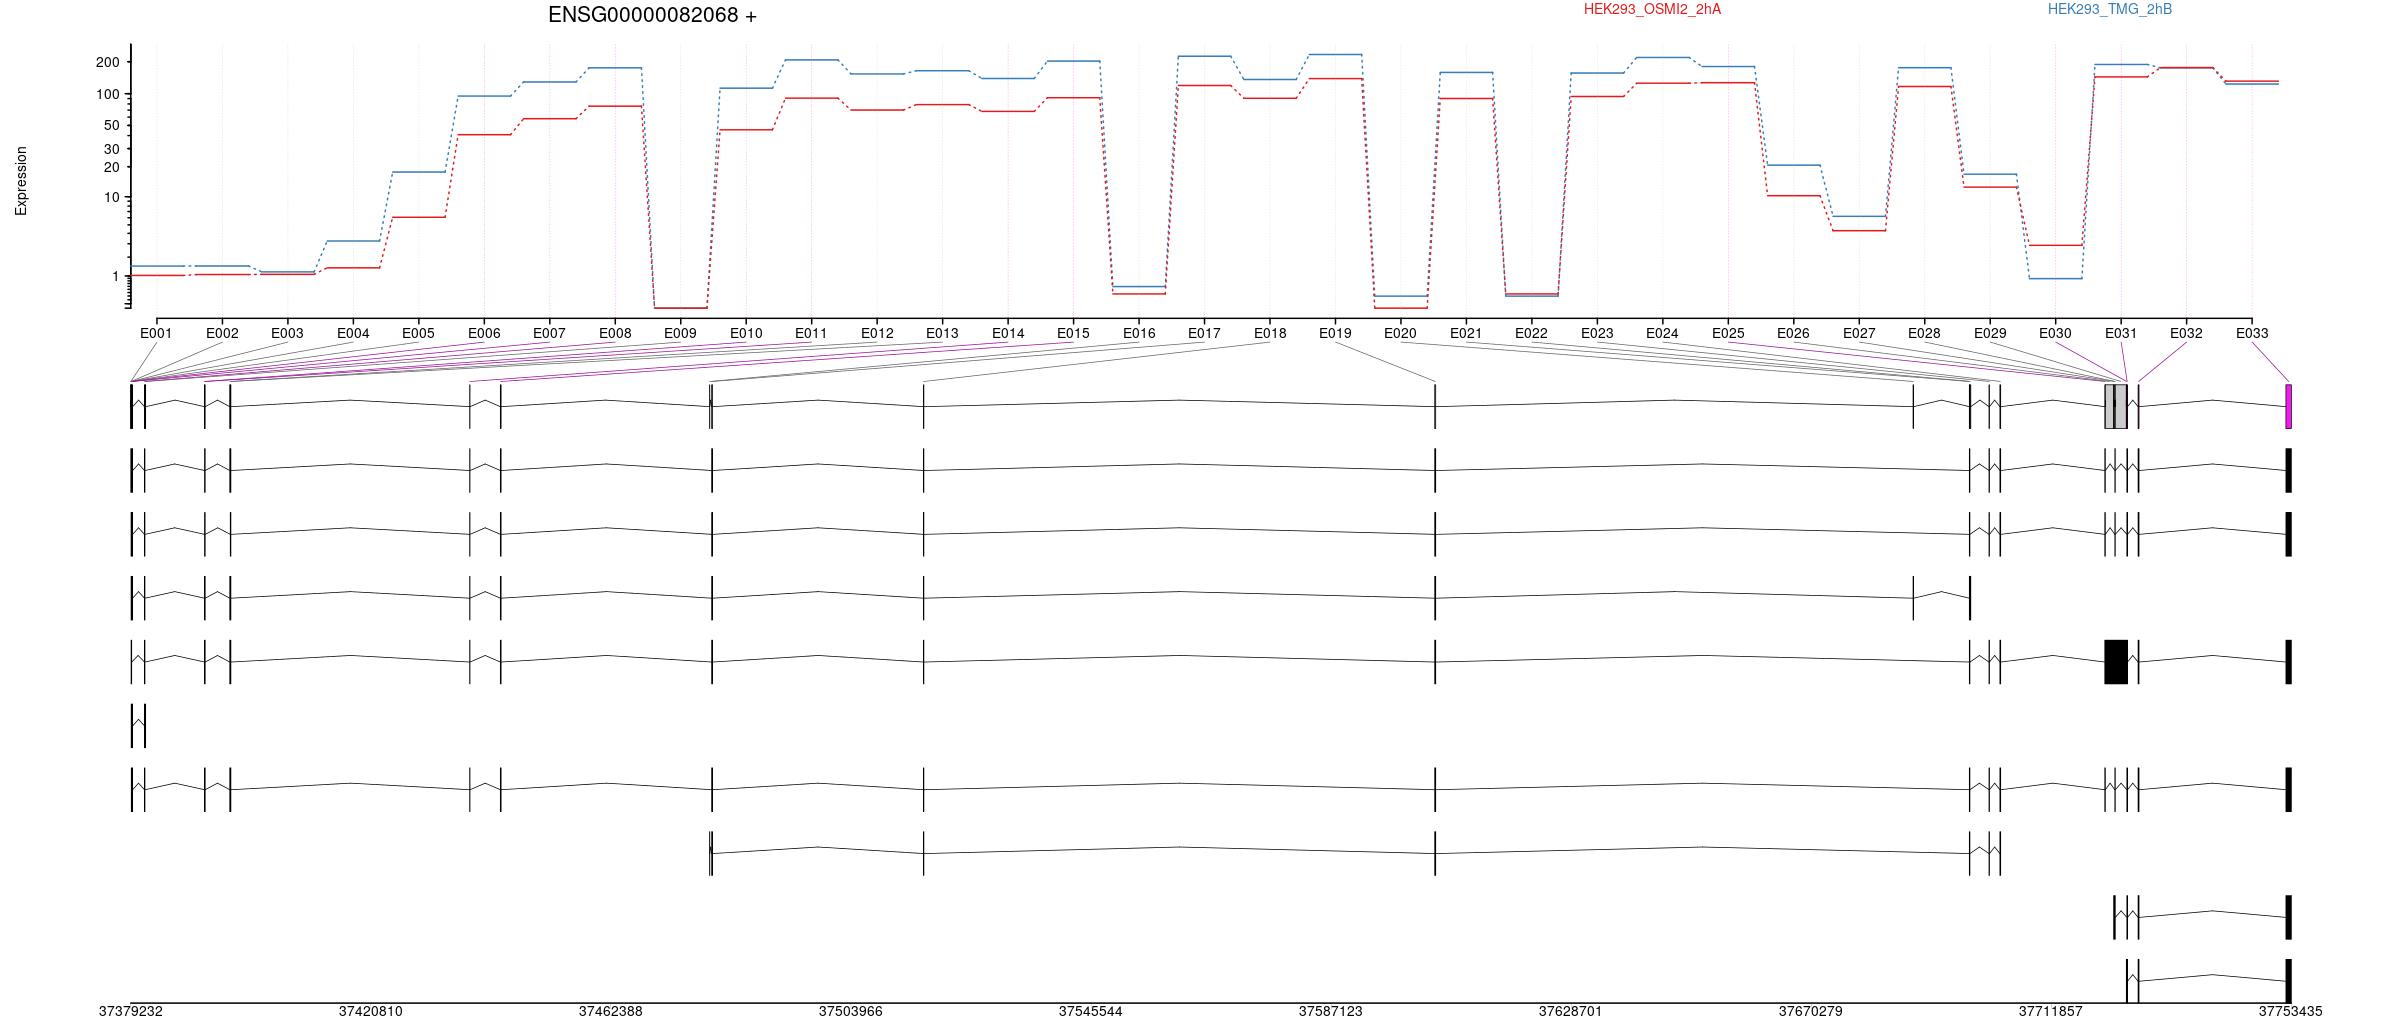
Task: Click genomic coordinate 37753435
Action: tap(2290, 1012)
